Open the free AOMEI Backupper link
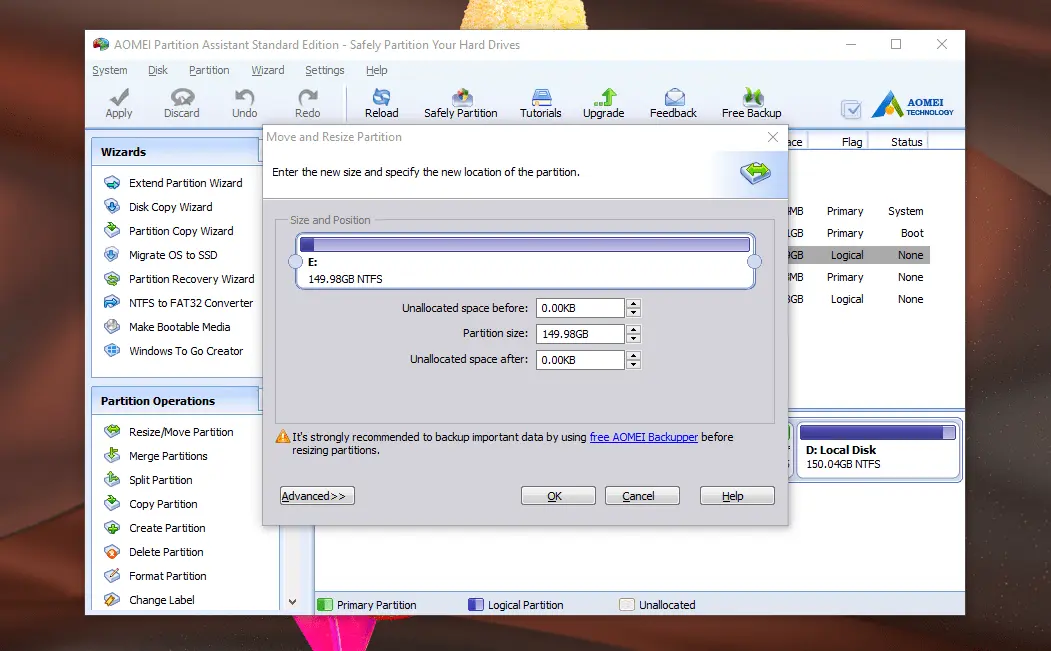1051x651 pixels. pos(643,437)
